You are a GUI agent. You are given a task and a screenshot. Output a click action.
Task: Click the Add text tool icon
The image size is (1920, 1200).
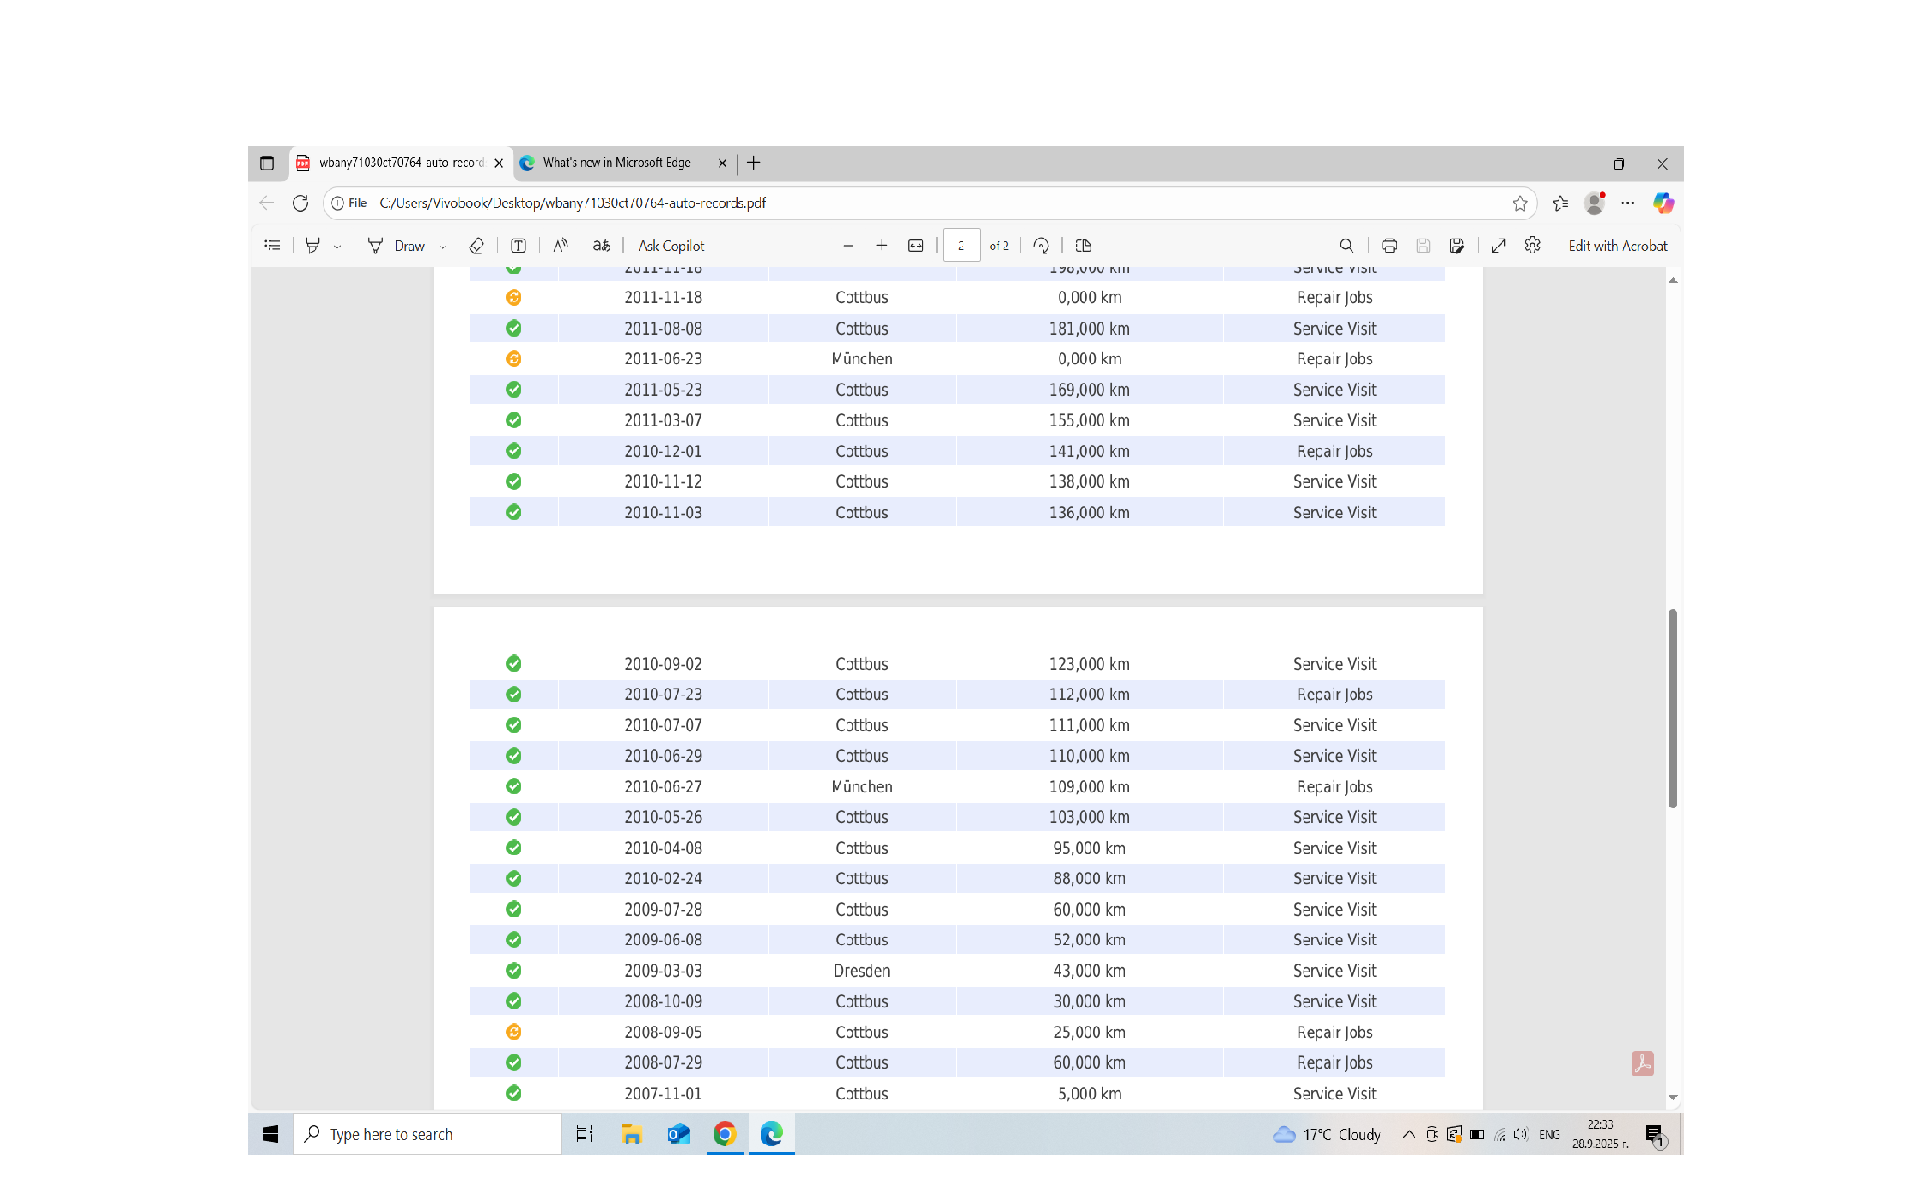pyautogui.click(x=518, y=245)
